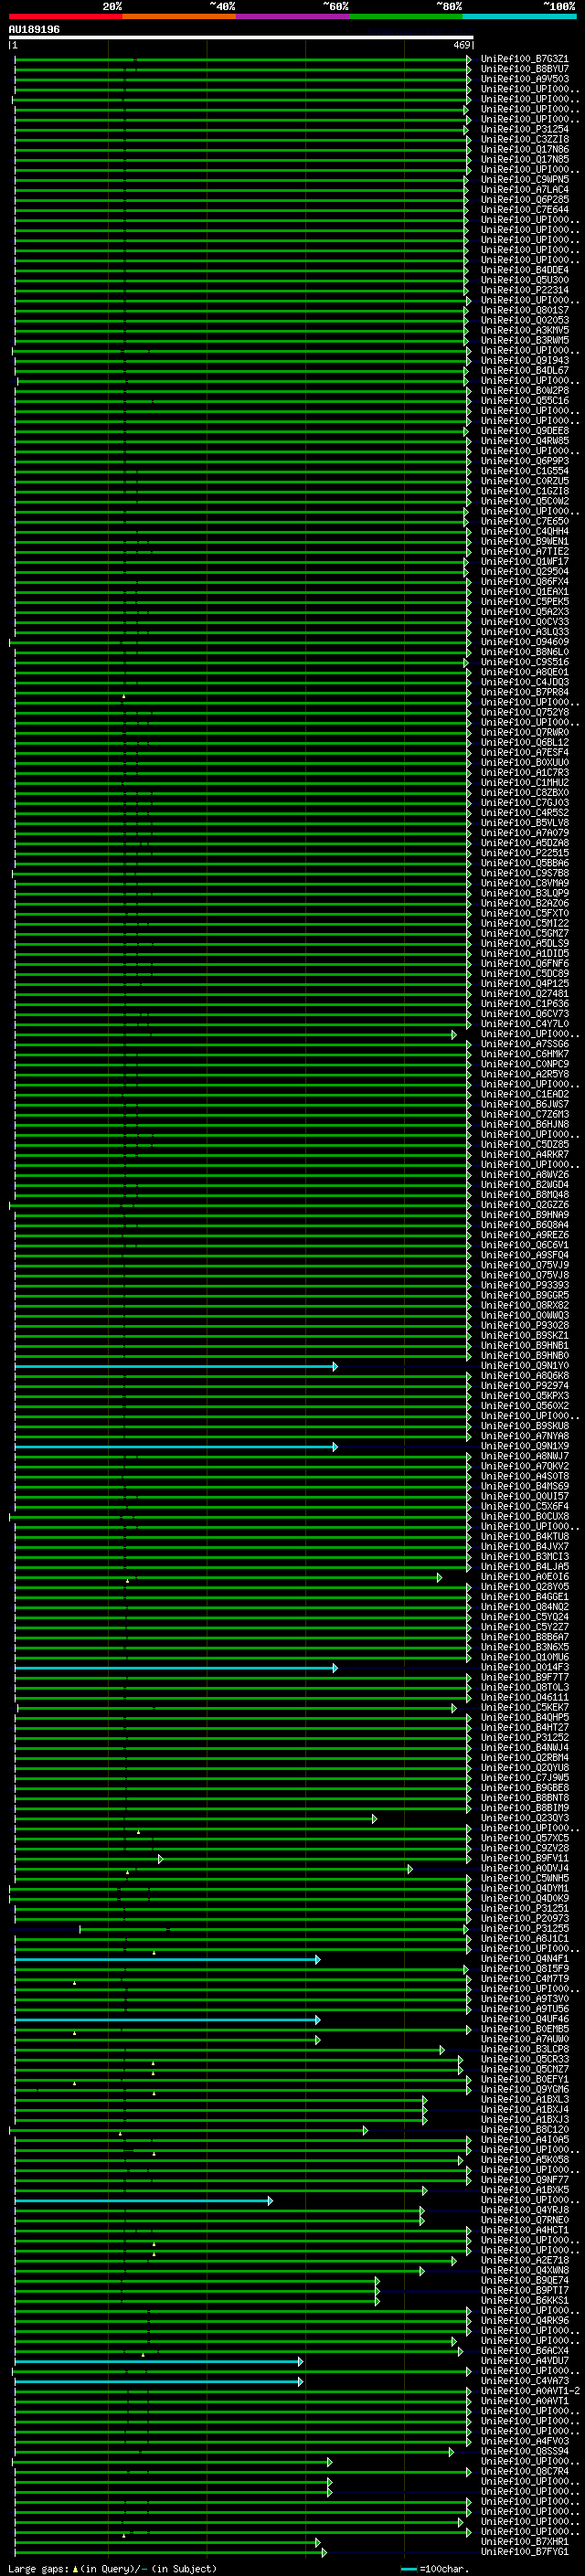The width and height of the screenshot is (585, 2576).
Task: Select the UniRef100_A1BXL3 label
Action: click(x=525, y=2099)
